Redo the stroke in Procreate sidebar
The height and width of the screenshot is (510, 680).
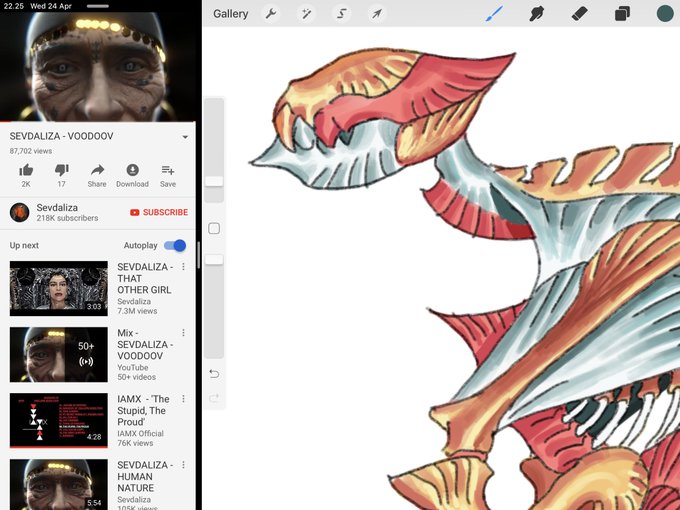coord(214,398)
